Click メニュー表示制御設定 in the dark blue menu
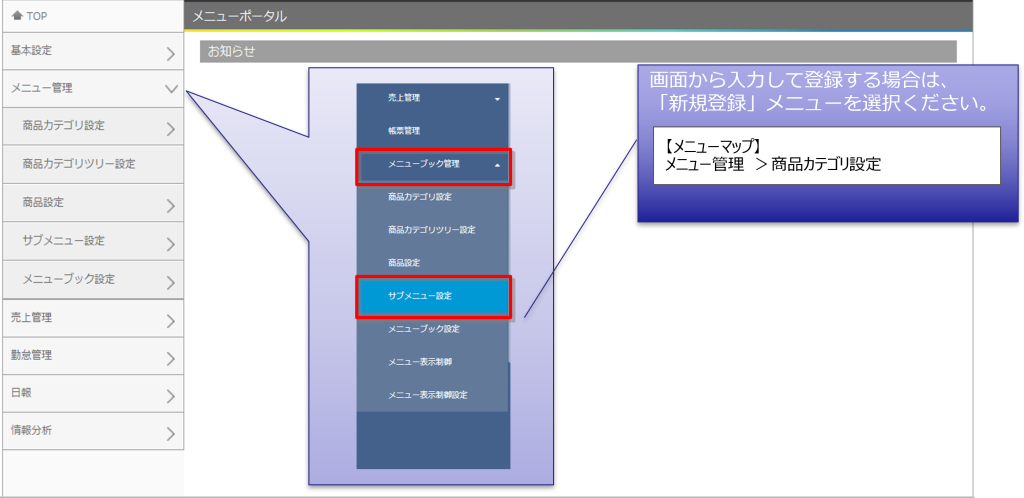The image size is (1024, 498). pyautogui.click(x=427, y=395)
